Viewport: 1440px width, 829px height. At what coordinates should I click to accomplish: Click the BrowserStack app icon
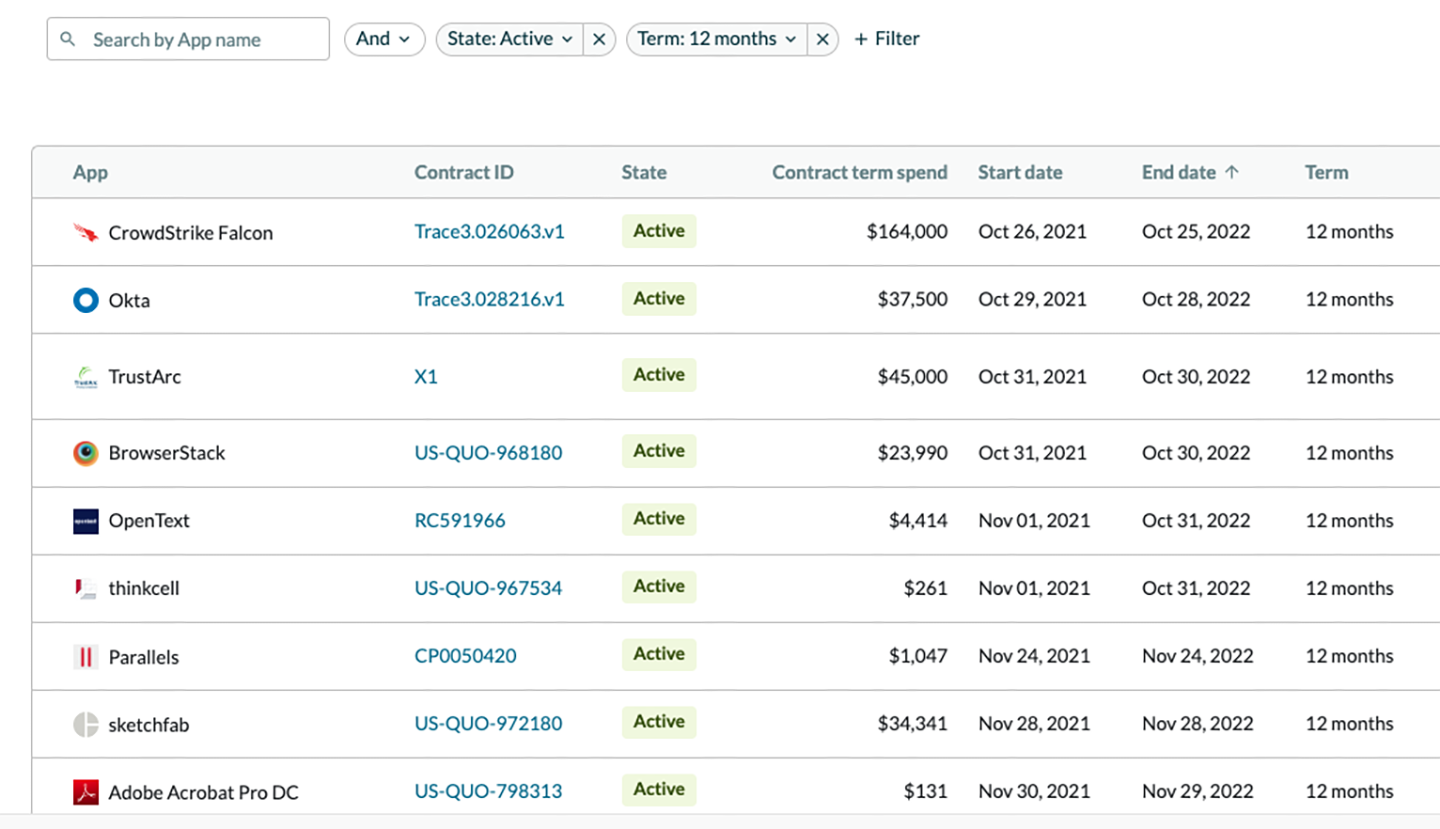pos(86,453)
